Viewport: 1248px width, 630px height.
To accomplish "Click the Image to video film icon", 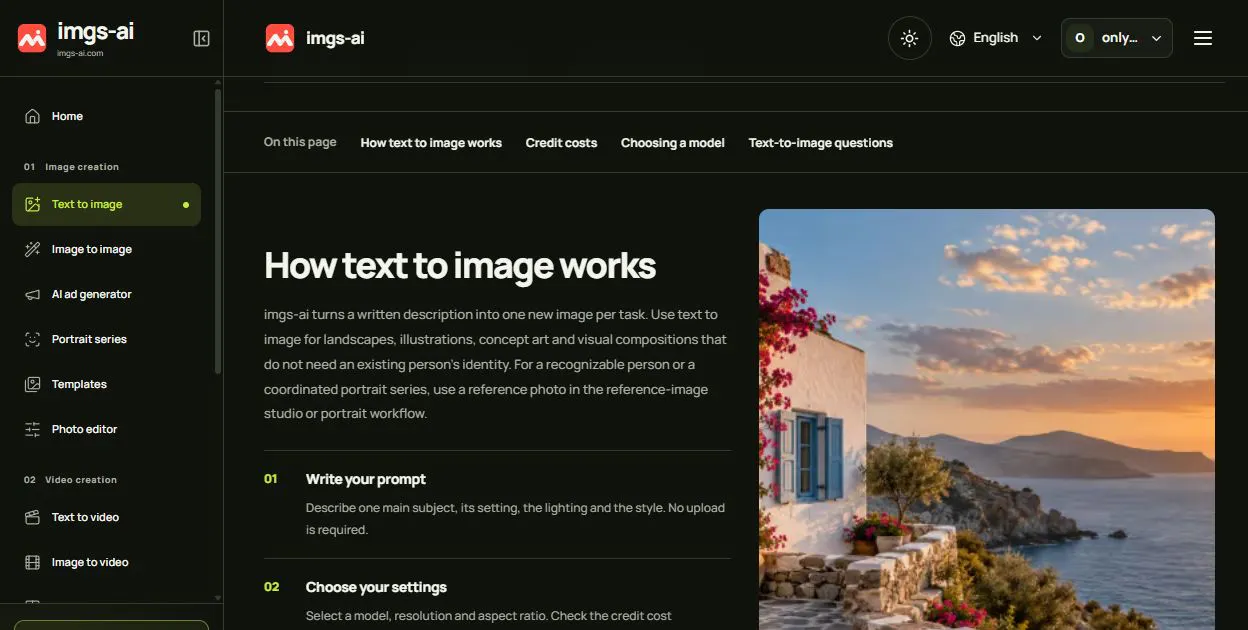I will [32, 562].
